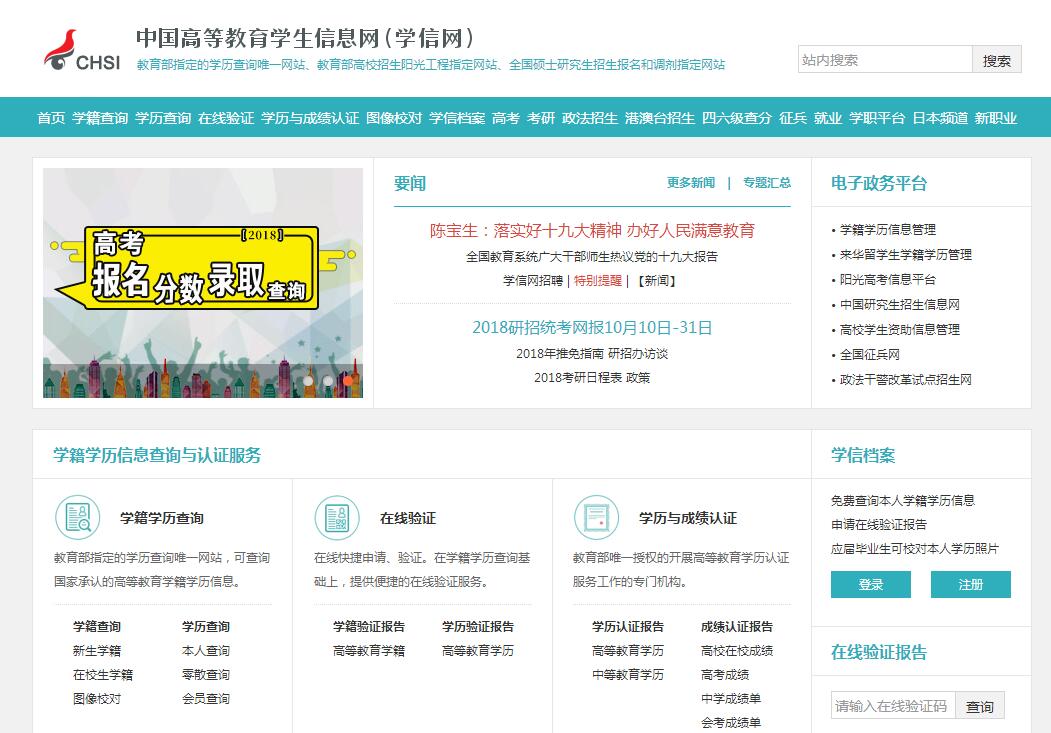Open the 高校学生资助信息管理 link
Screen dimensions: 1051x733
(900, 330)
